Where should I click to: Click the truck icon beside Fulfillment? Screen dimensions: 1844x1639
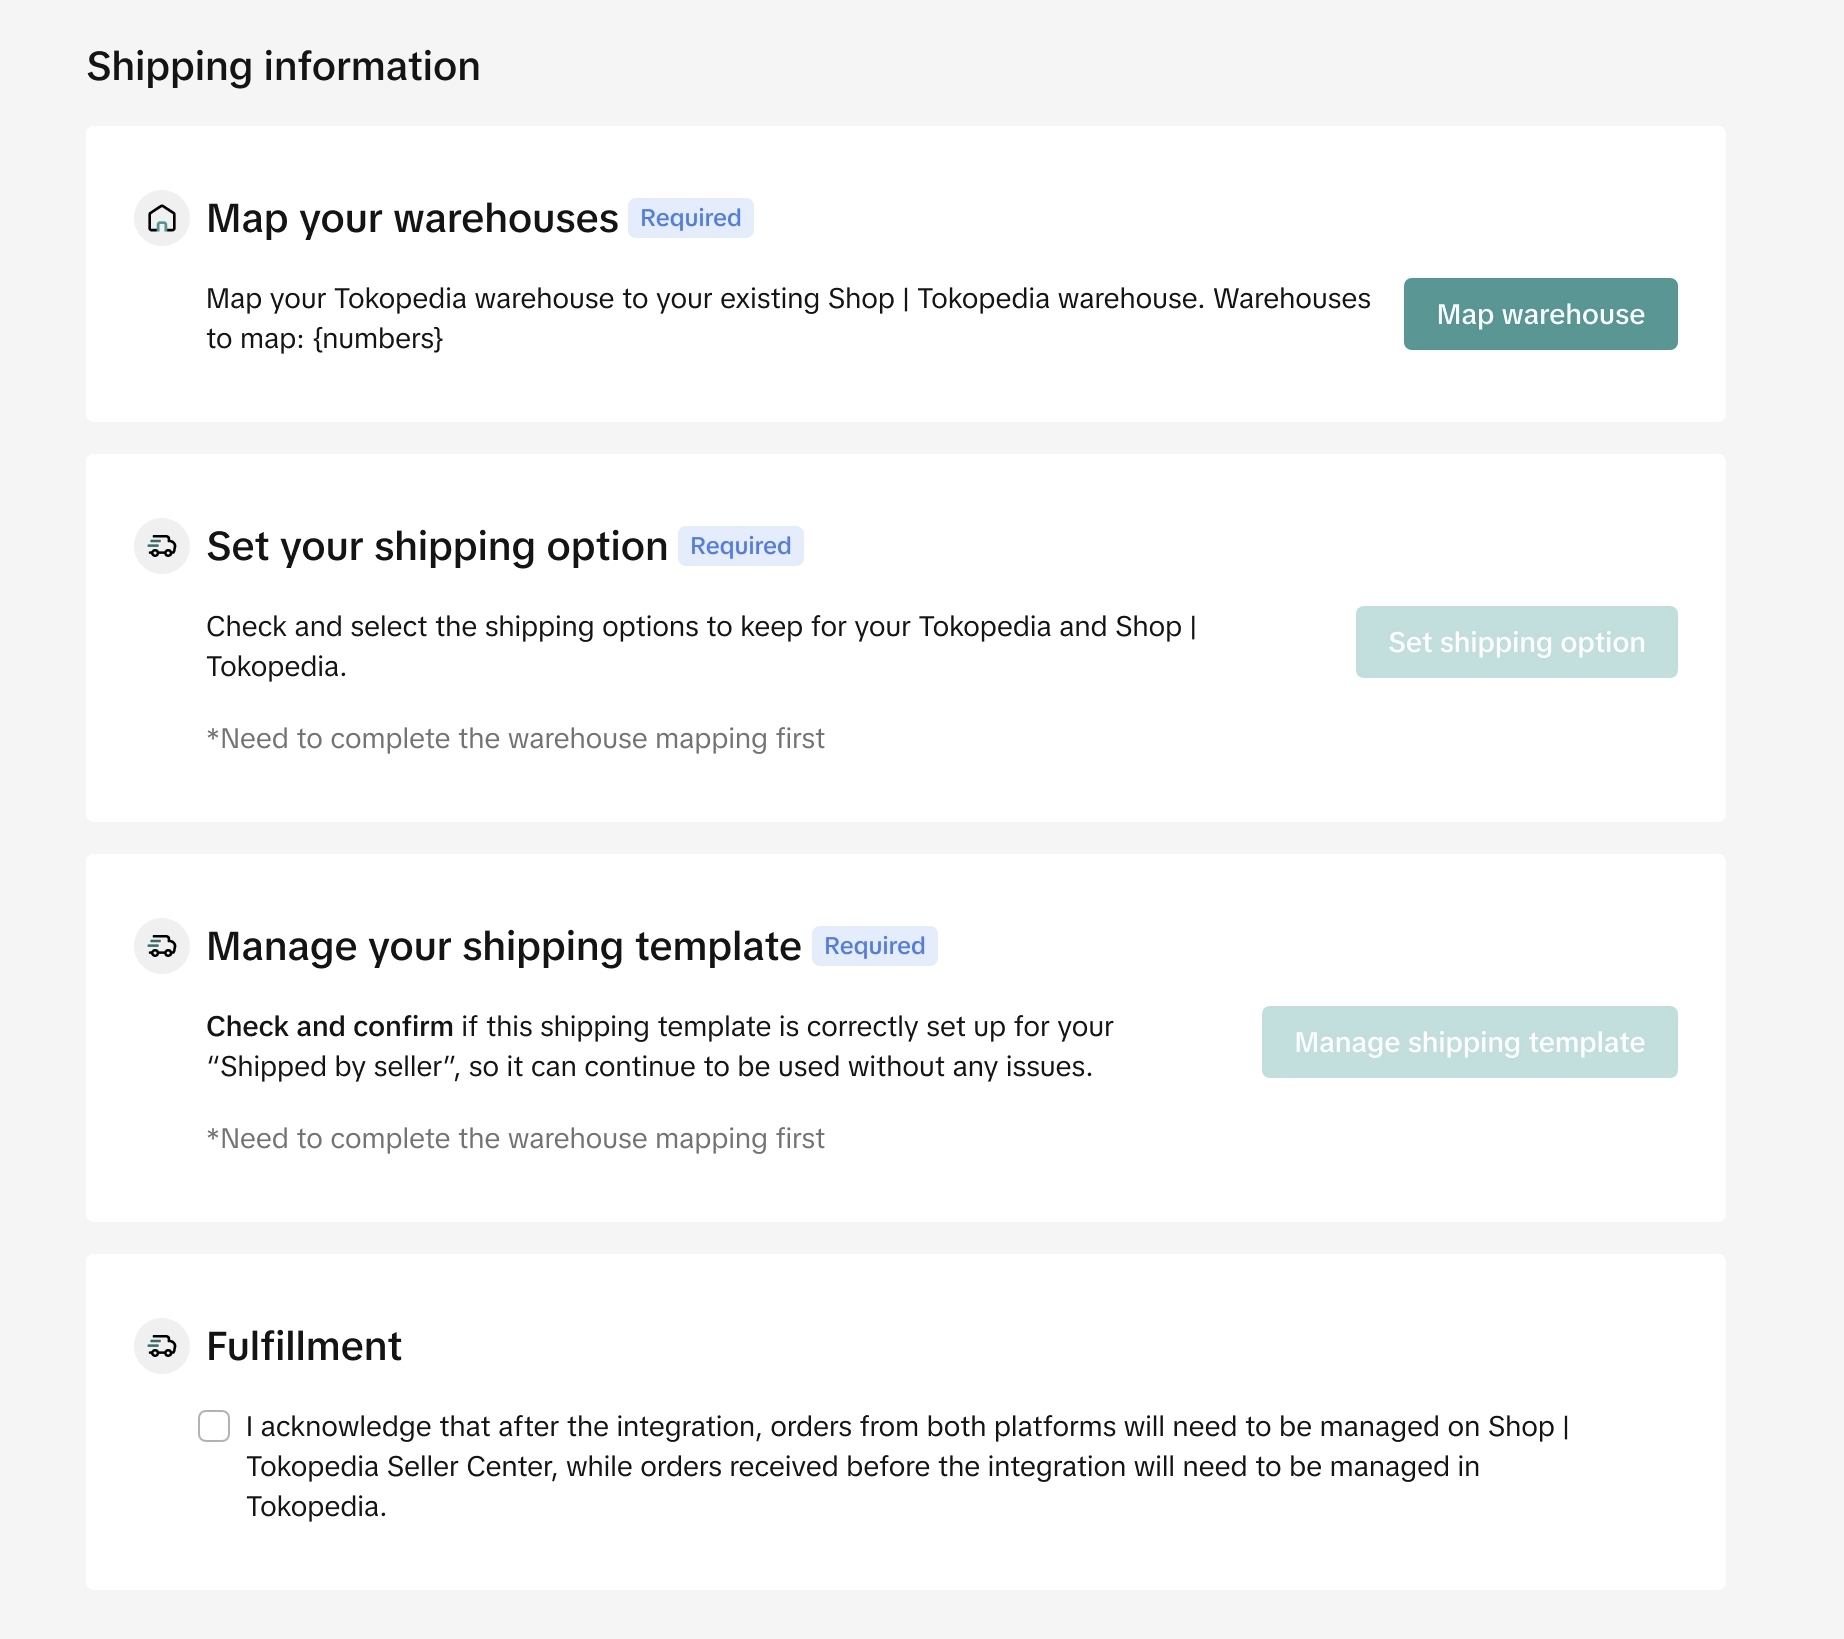tap(162, 1346)
